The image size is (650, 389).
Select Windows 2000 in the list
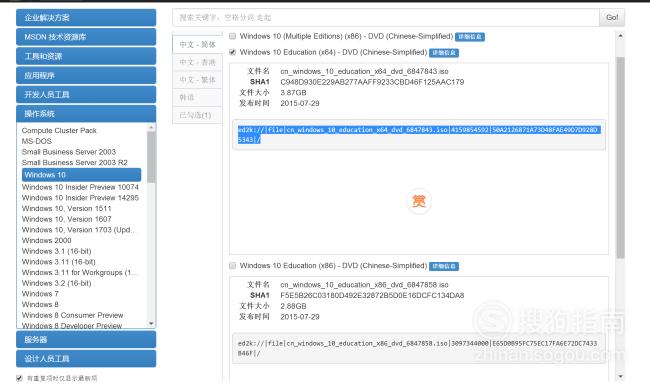pos(46,241)
